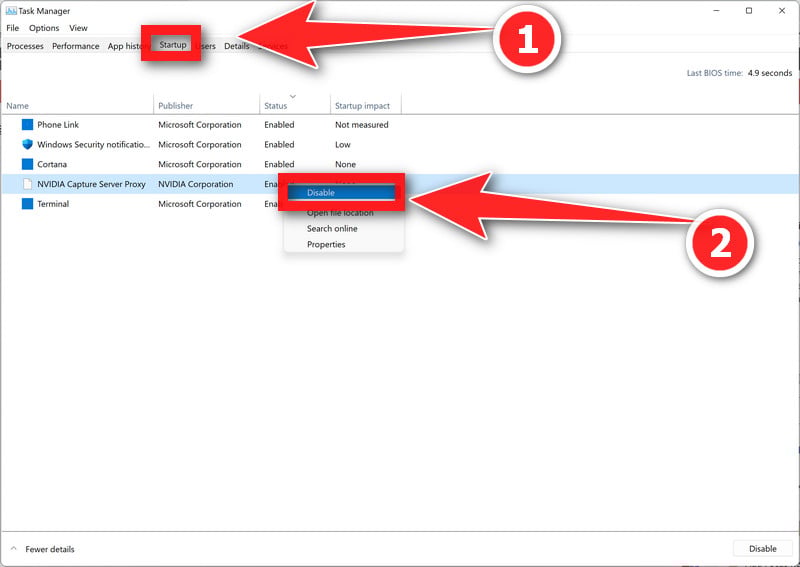Minimize the Task Manager window
Viewport: 800px width, 567px height.
tap(716, 11)
